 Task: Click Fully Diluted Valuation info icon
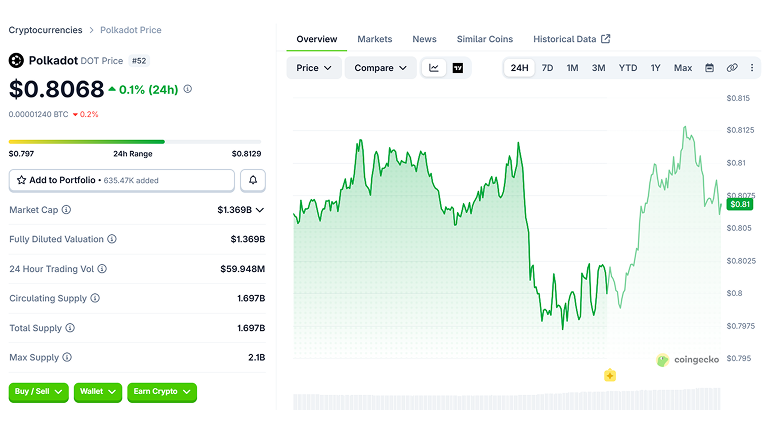pos(112,239)
